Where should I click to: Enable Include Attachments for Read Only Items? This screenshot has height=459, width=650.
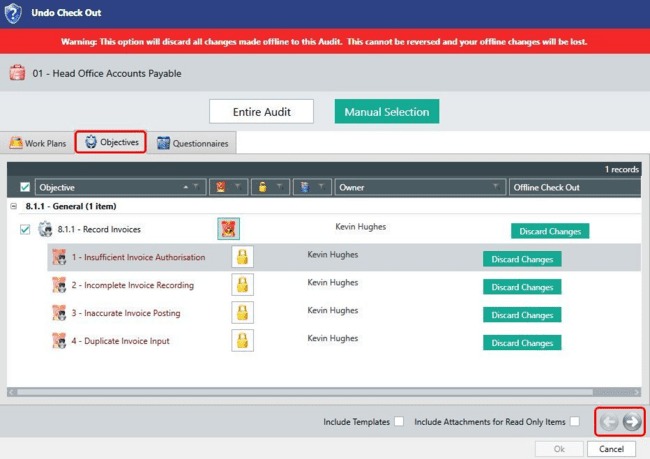[x=575, y=421]
